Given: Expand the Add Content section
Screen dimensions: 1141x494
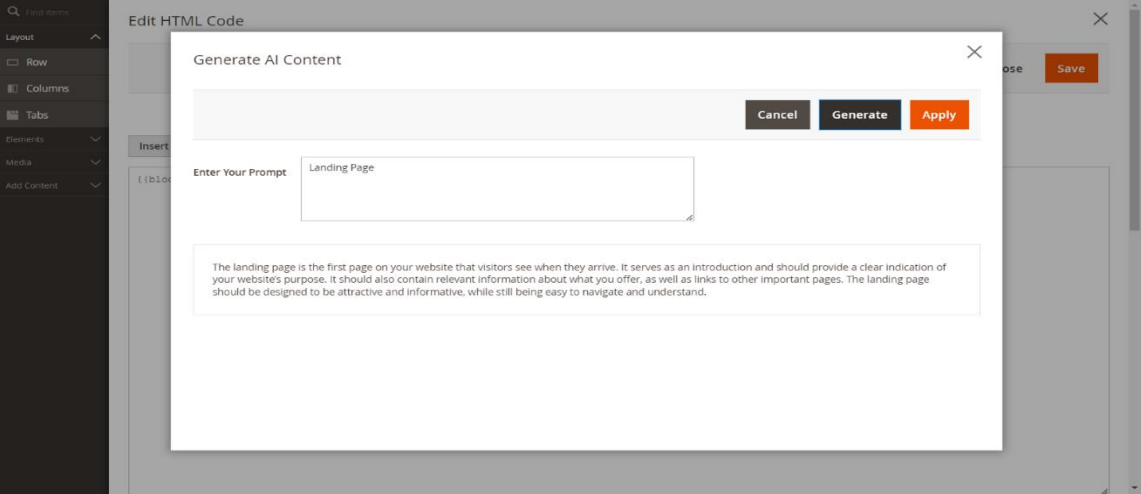Looking at the screenshot, I should coord(96,185).
